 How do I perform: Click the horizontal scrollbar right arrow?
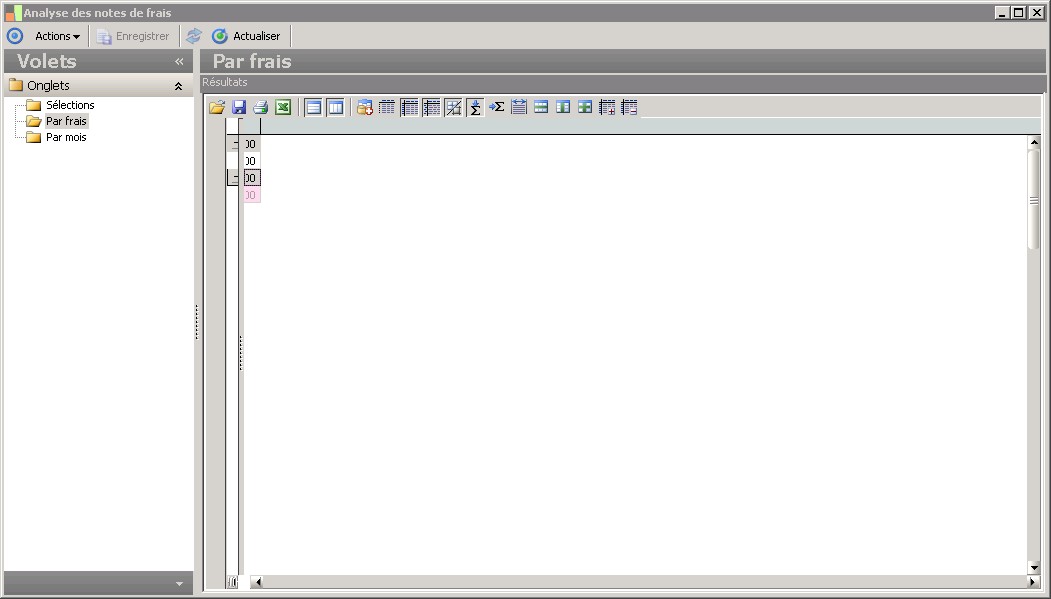[x=1033, y=582]
